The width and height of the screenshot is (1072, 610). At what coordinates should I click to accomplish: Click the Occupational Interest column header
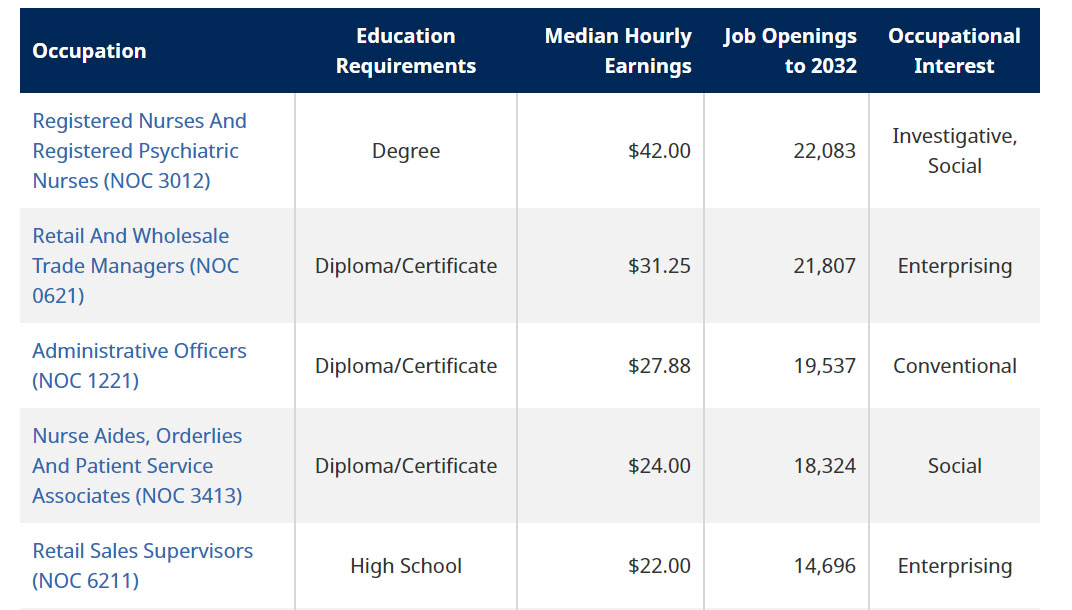[954, 51]
